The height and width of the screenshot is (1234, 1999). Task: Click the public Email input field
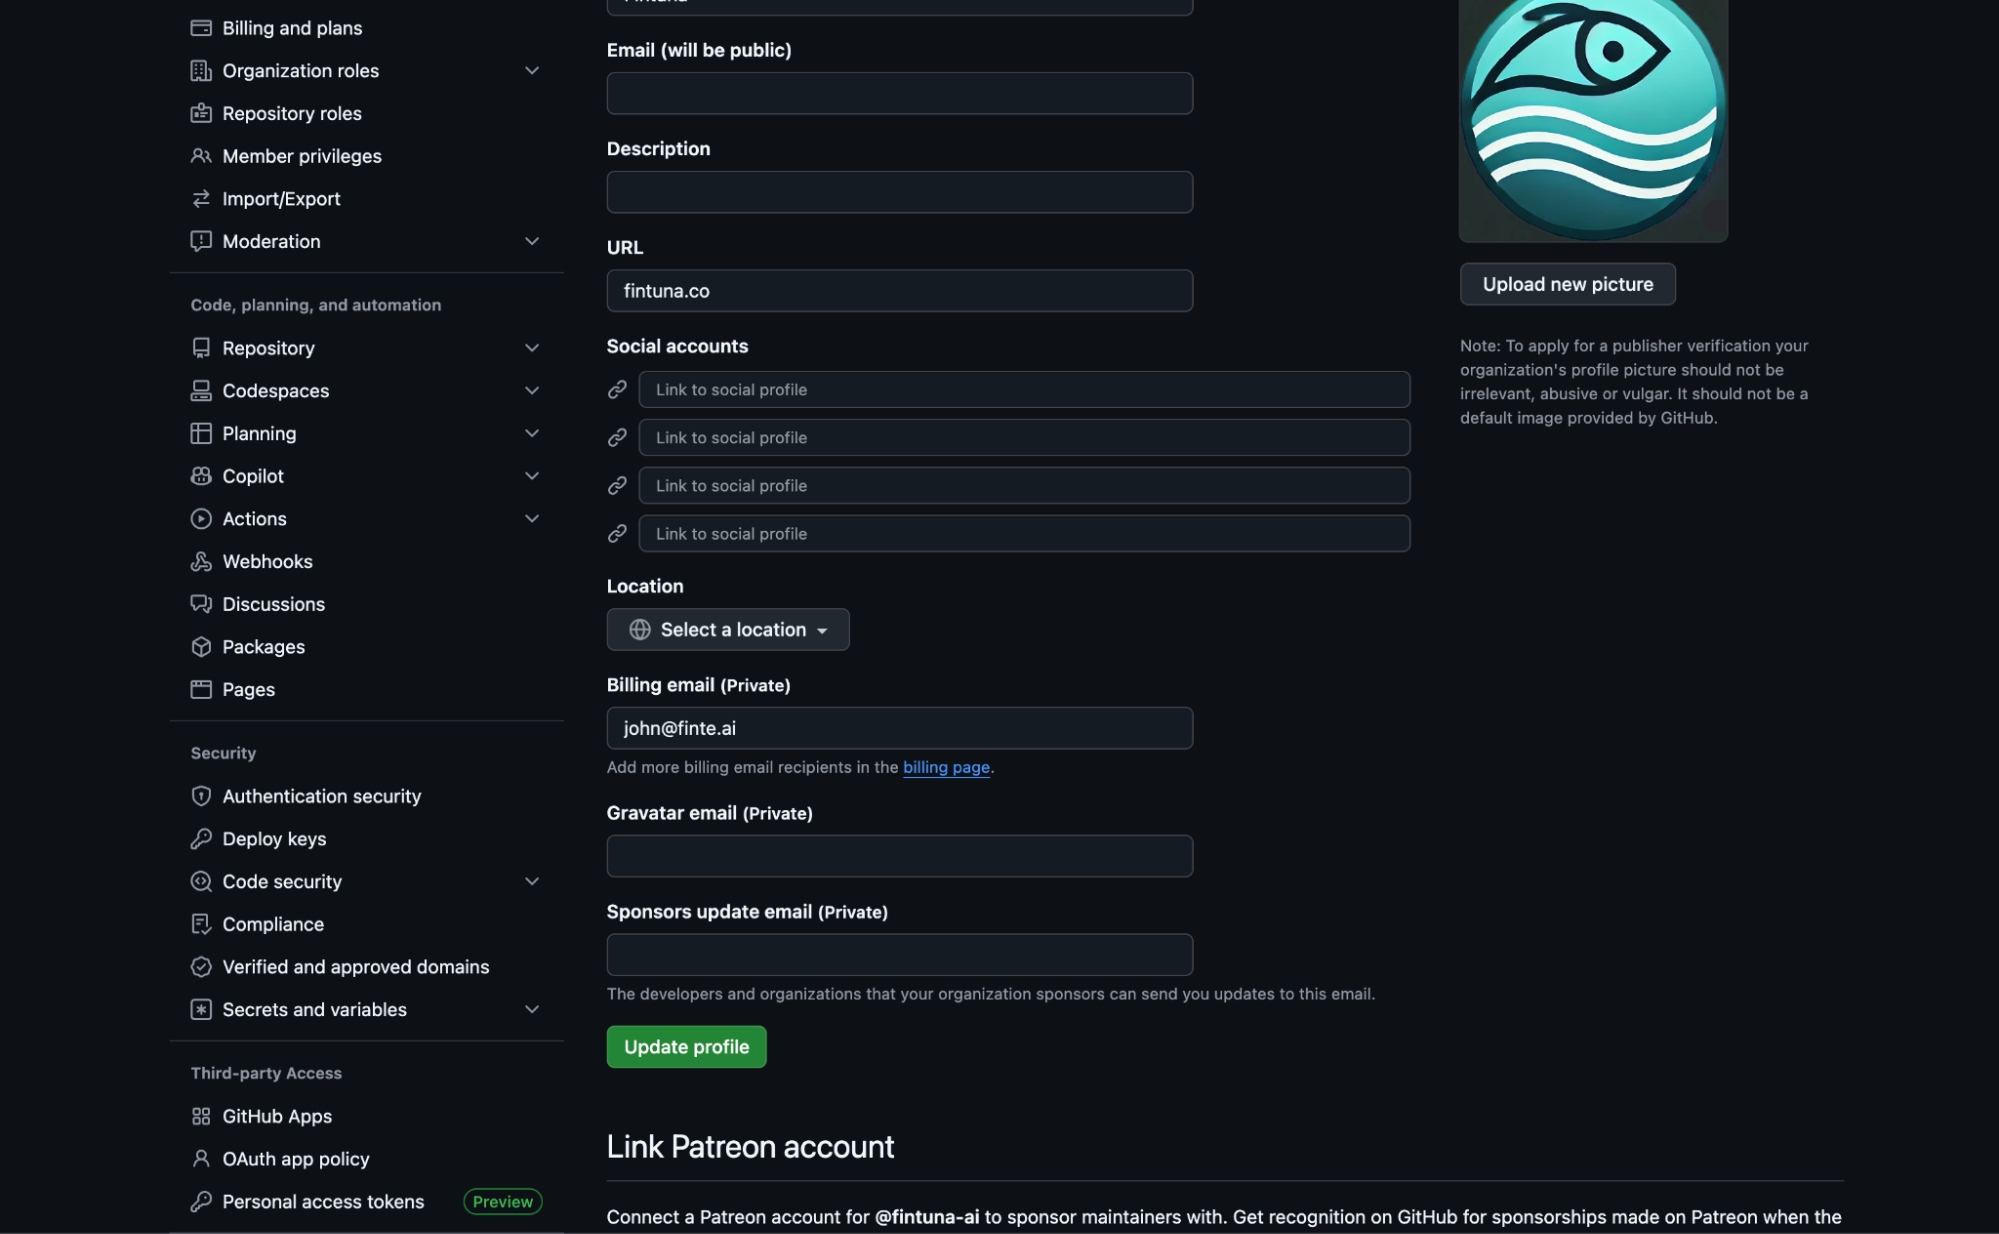pos(899,93)
